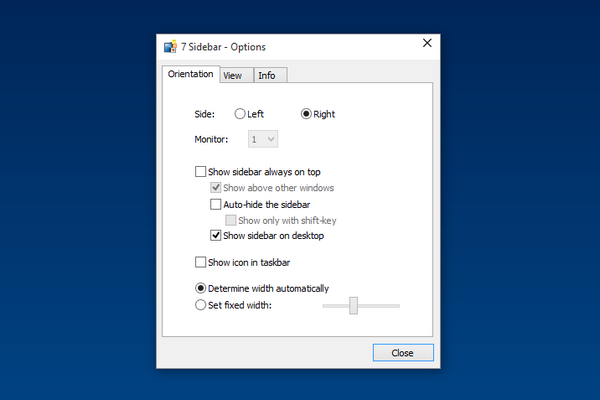600x400 pixels.
Task: Close the Options dialog with the X
Action: [427, 43]
